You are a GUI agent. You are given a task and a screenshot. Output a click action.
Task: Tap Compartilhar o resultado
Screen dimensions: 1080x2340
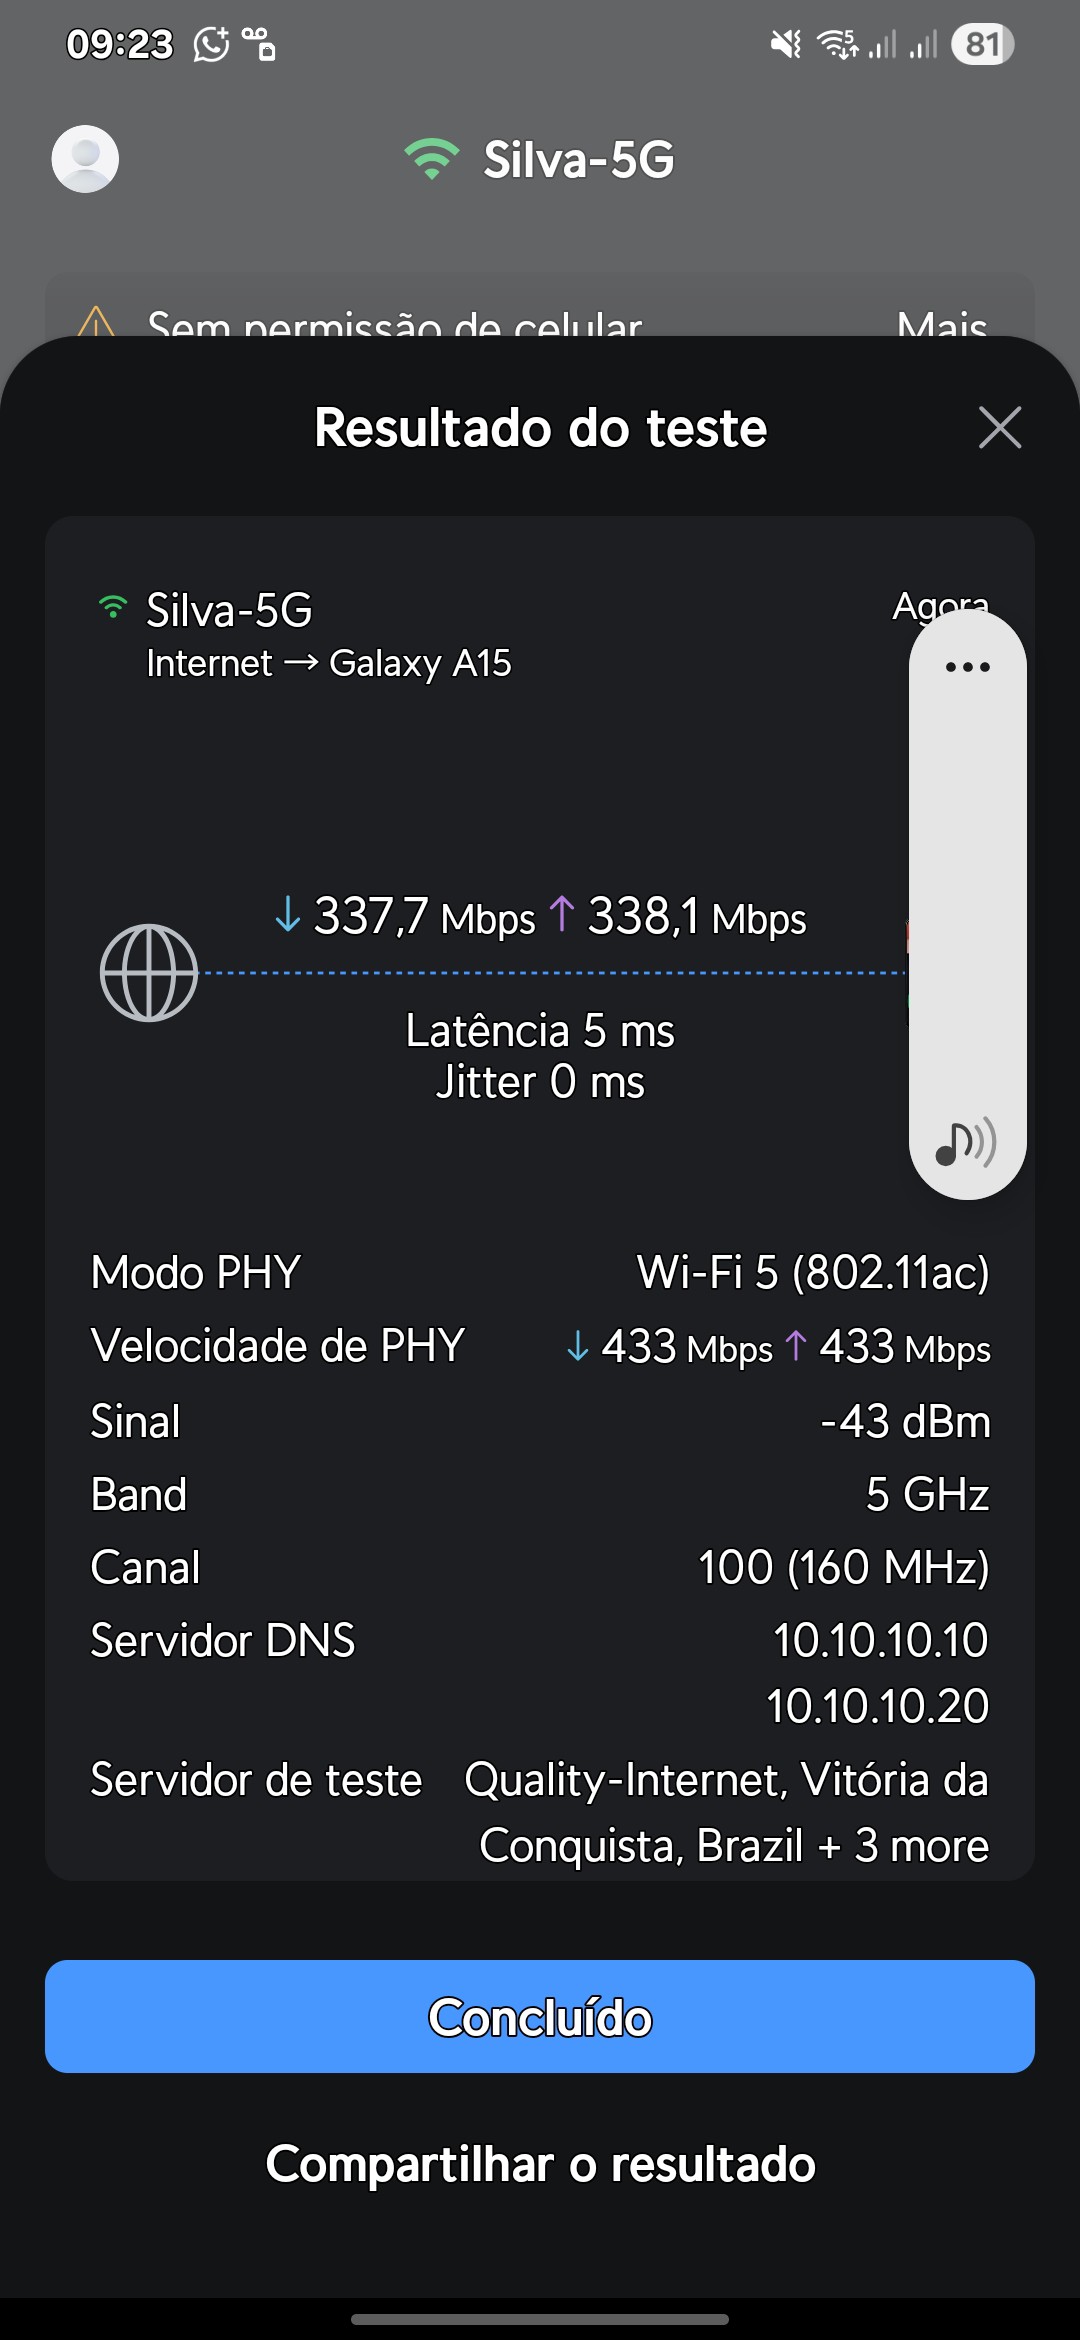click(x=540, y=2164)
